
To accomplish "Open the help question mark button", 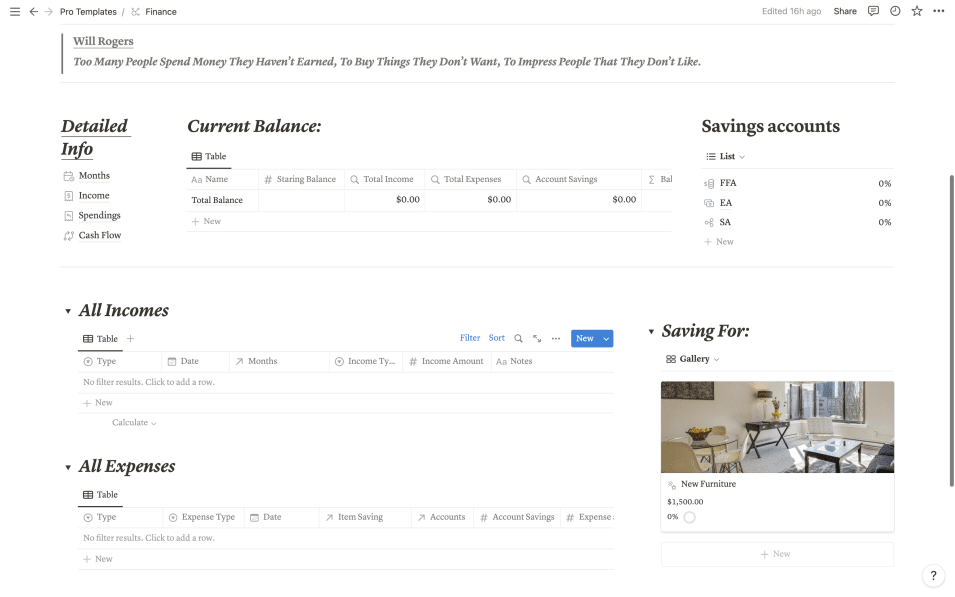I will (x=933, y=575).
